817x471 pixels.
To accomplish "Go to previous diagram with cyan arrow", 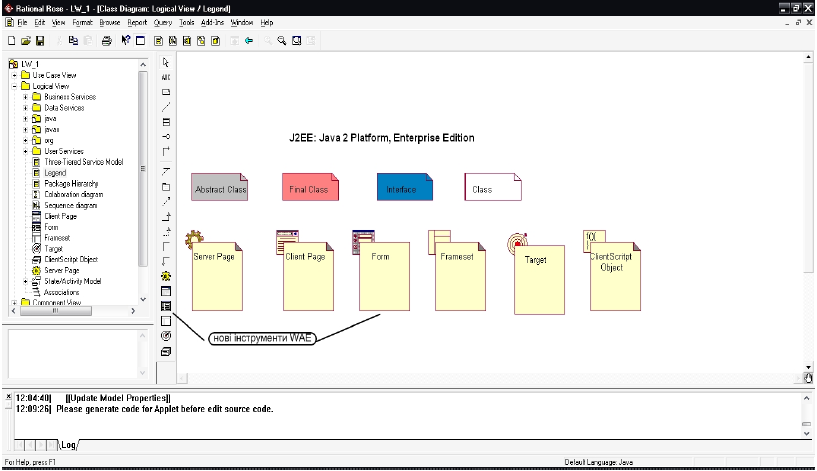I will [249, 41].
